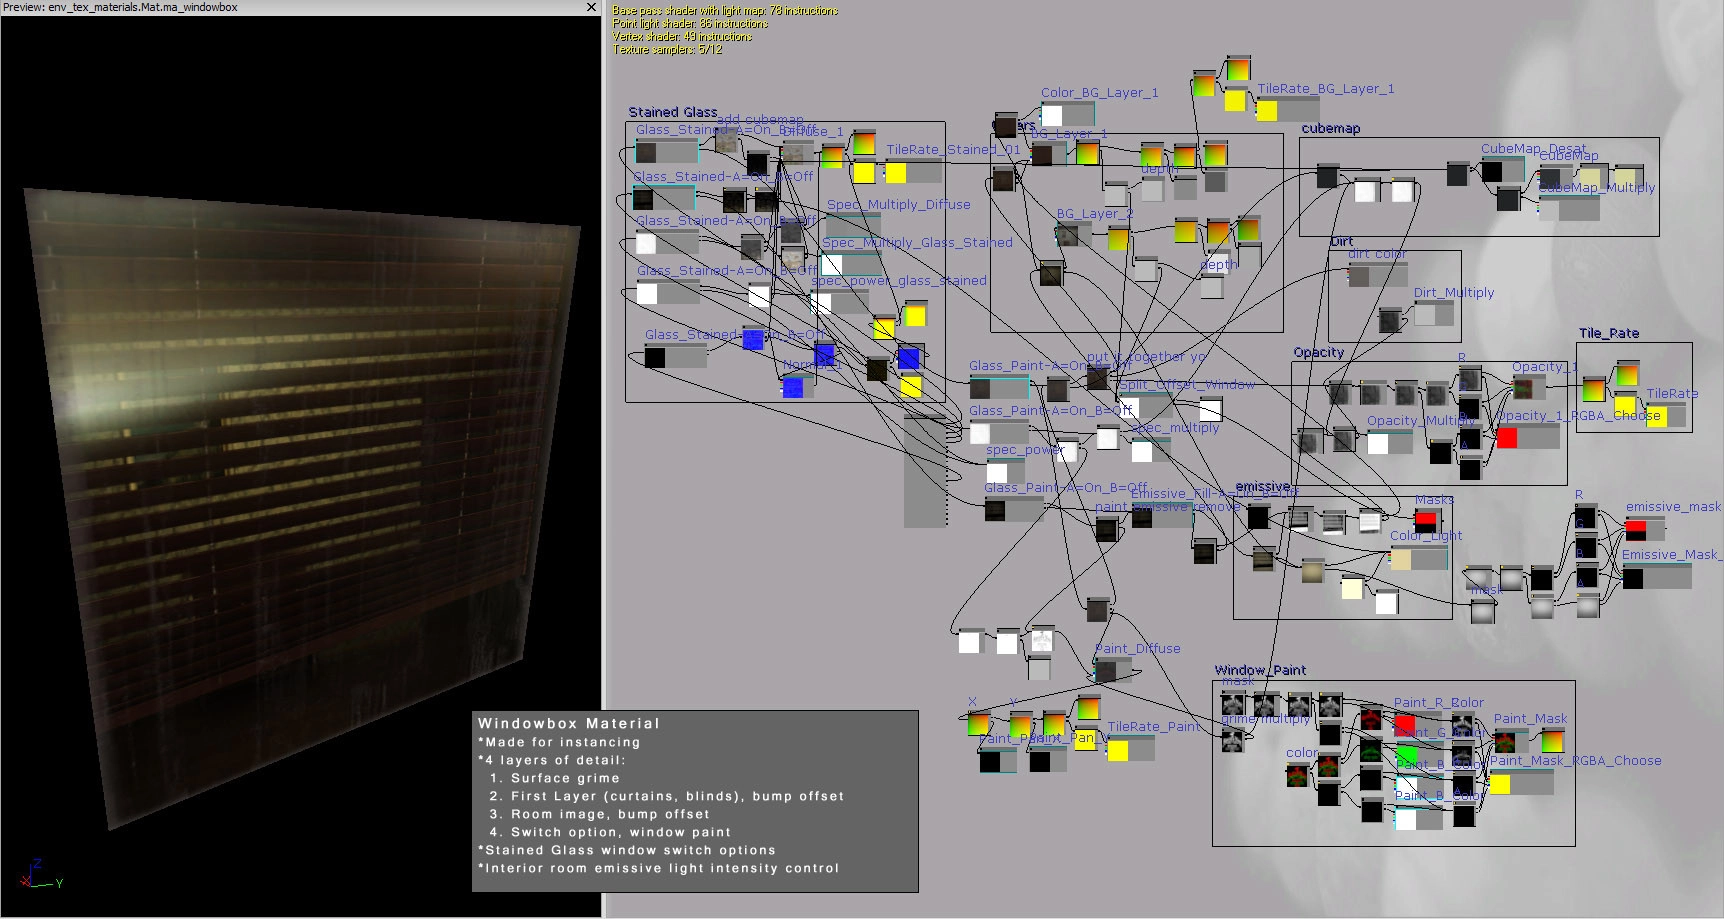Select the TileRate_BG_Layer_1 yellow node

pos(1267,110)
